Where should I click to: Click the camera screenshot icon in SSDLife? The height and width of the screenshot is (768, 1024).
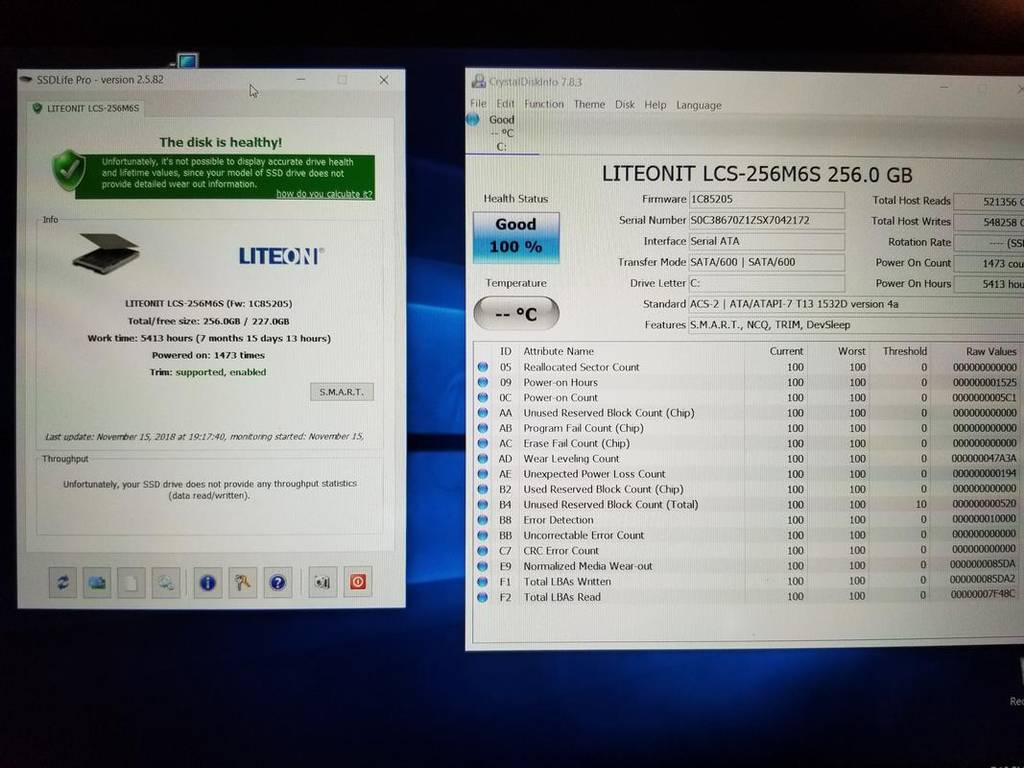pos(322,583)
